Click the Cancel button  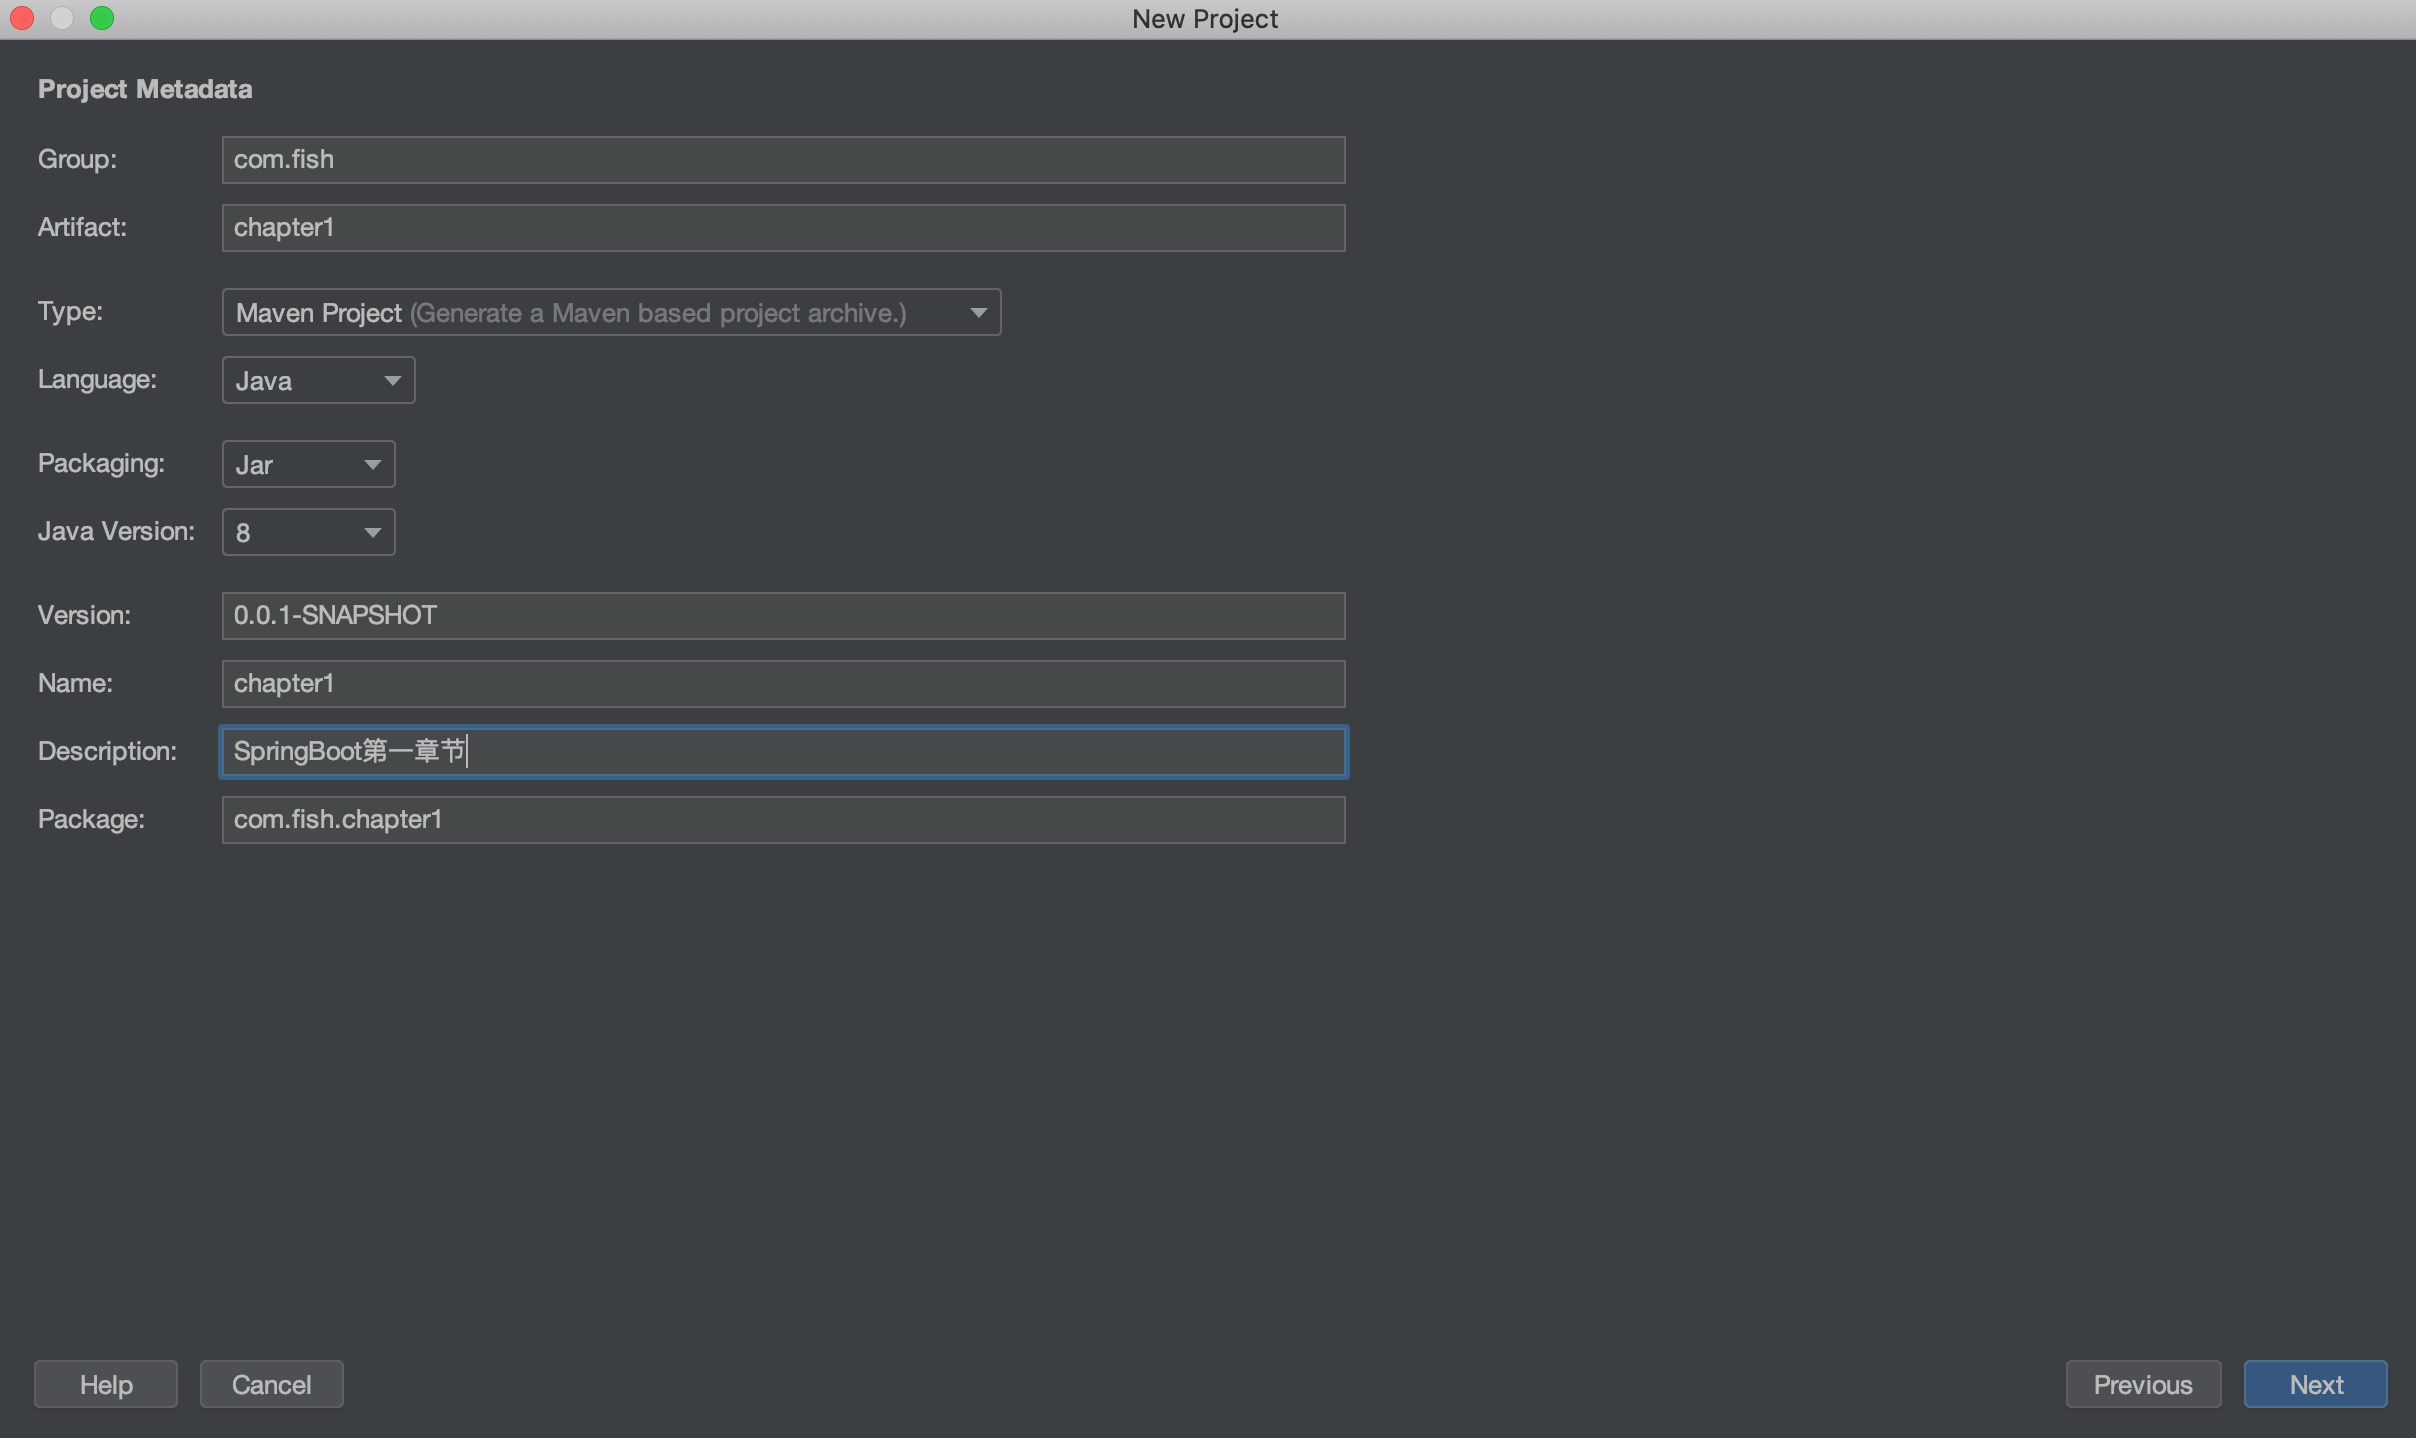(x=271, y=1384)
